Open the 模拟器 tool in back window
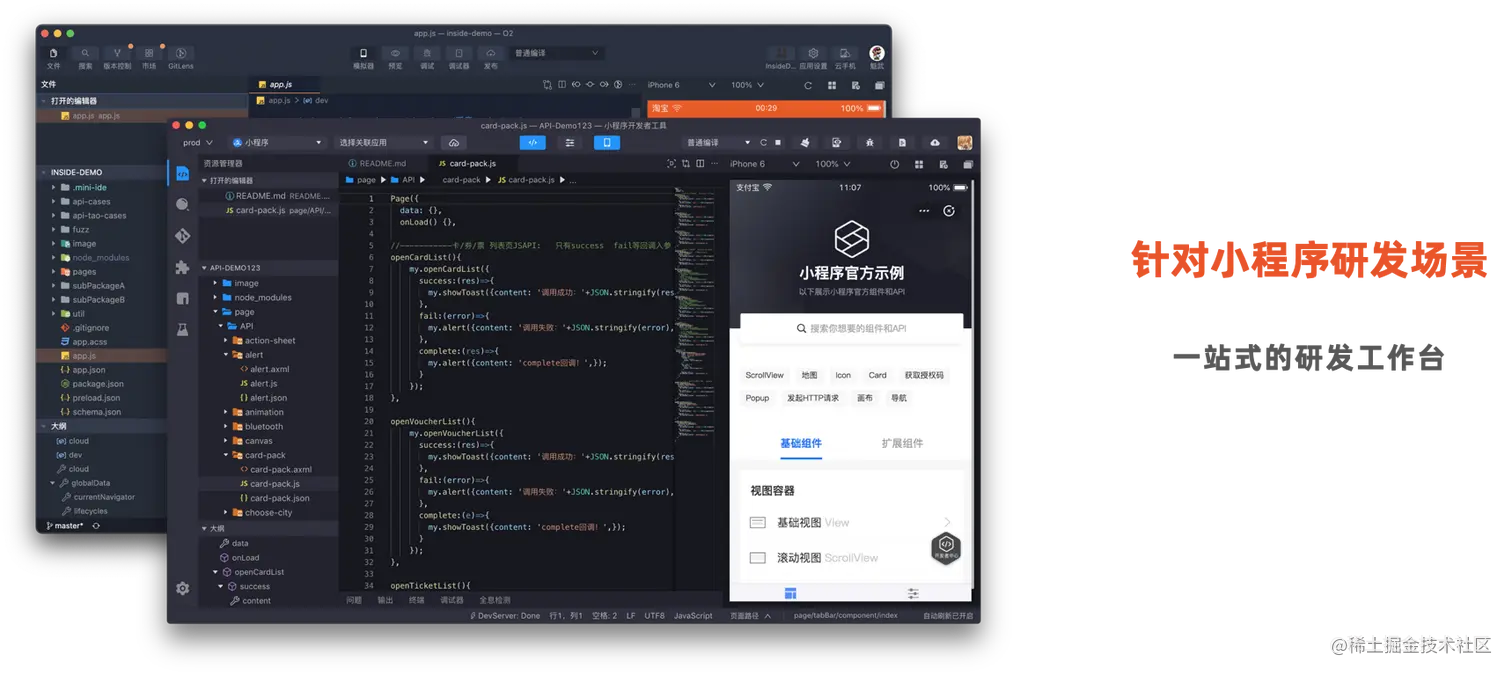 (363, 58)
